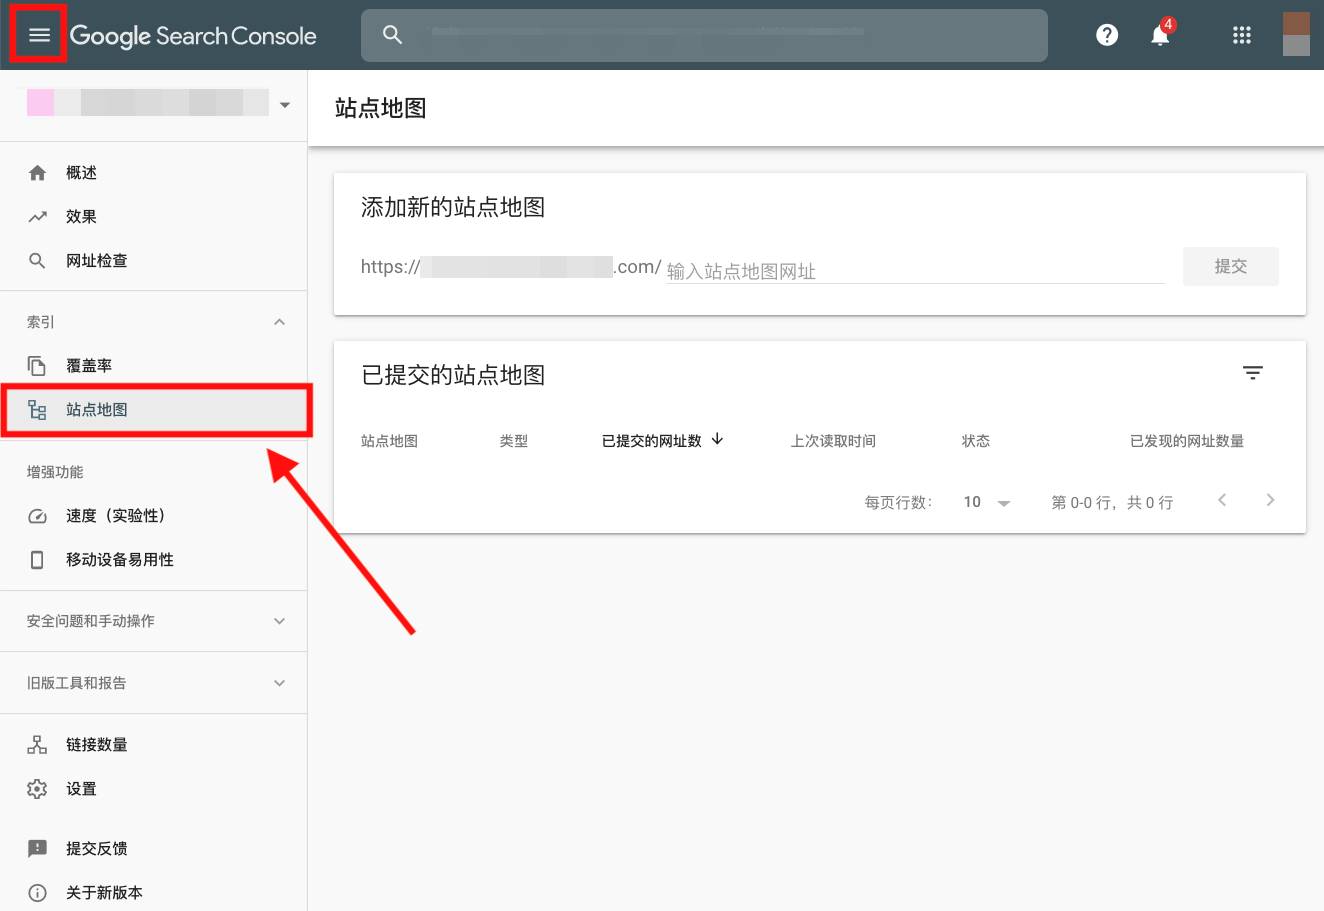Open the hamburger navigation menu
This screenshot has height=911, width=1324.
(x=39, y=35)
